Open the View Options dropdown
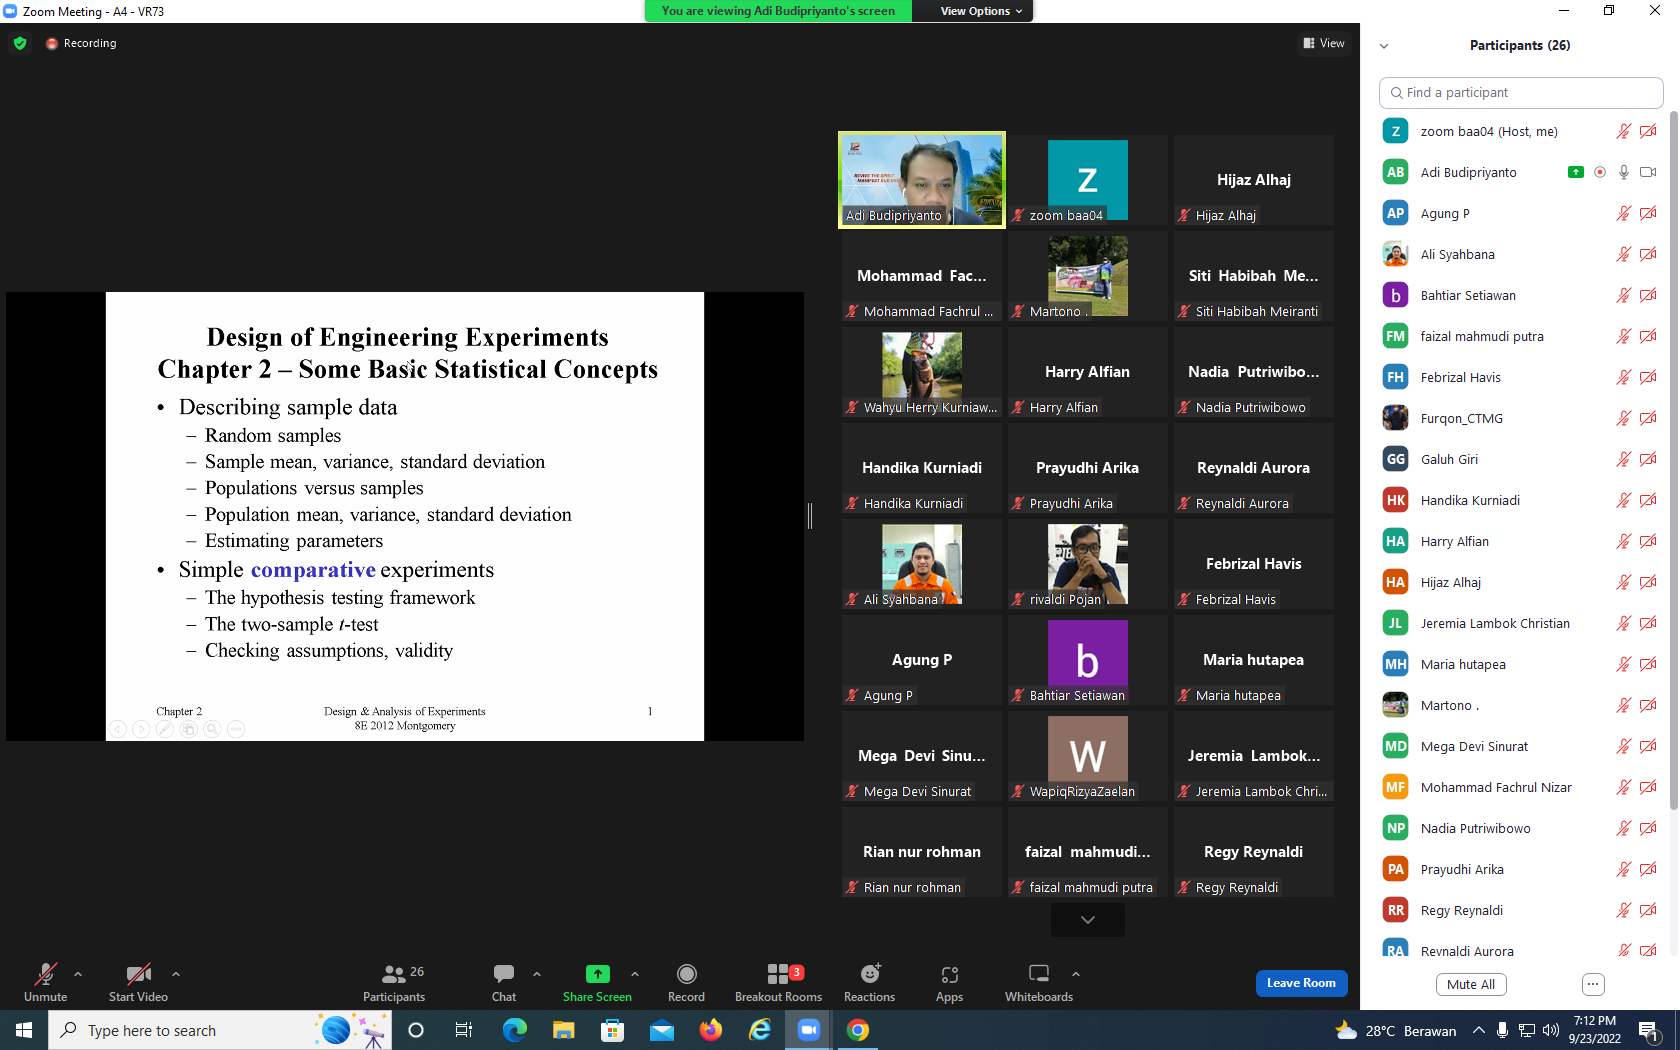 (x=980, y=11)
